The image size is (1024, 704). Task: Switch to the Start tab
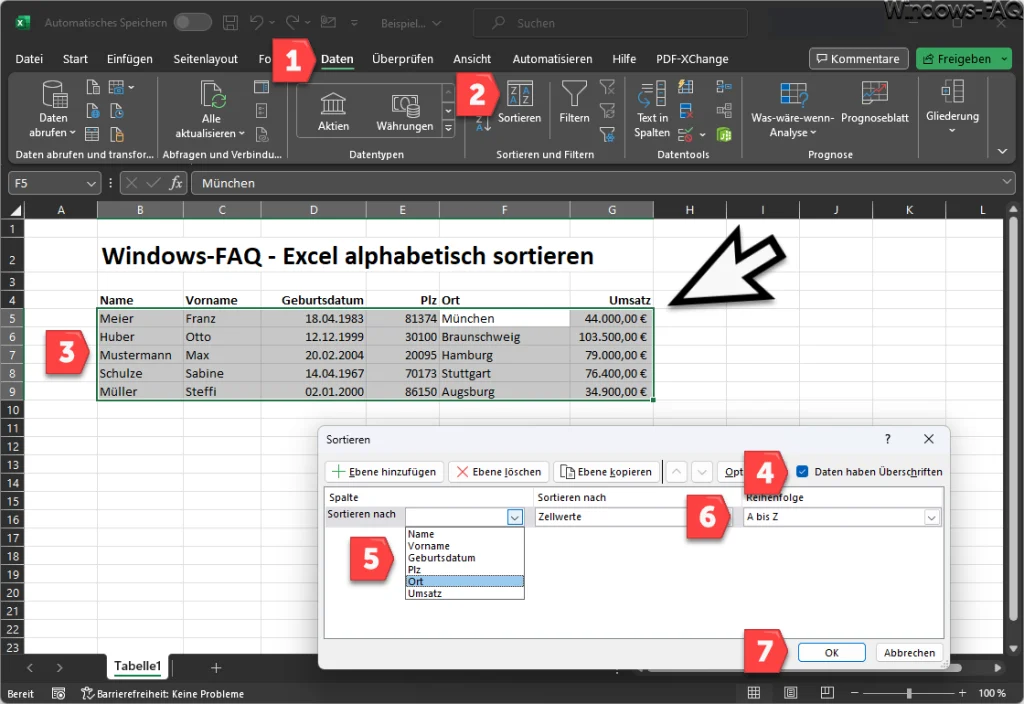tap(75, 59)
